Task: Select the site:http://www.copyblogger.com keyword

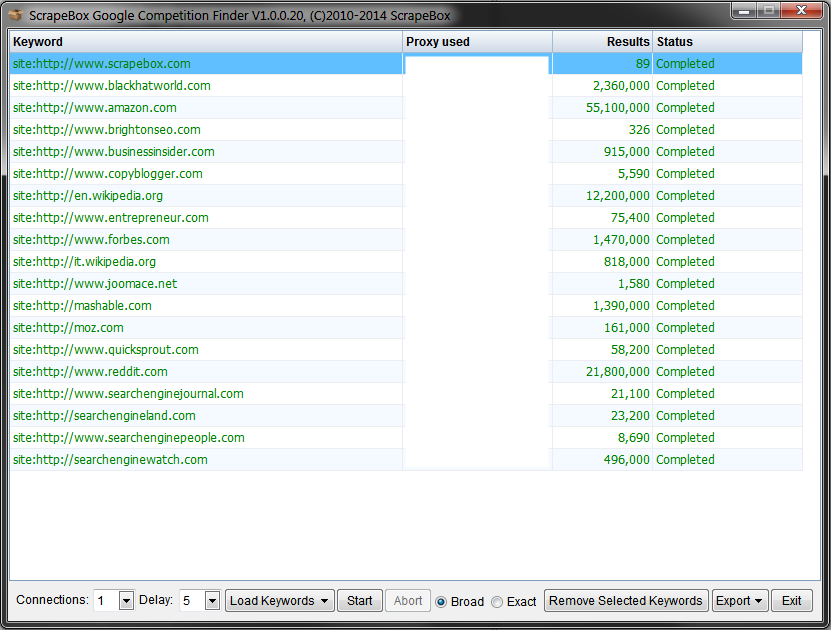Action: (x=108, y=174)
